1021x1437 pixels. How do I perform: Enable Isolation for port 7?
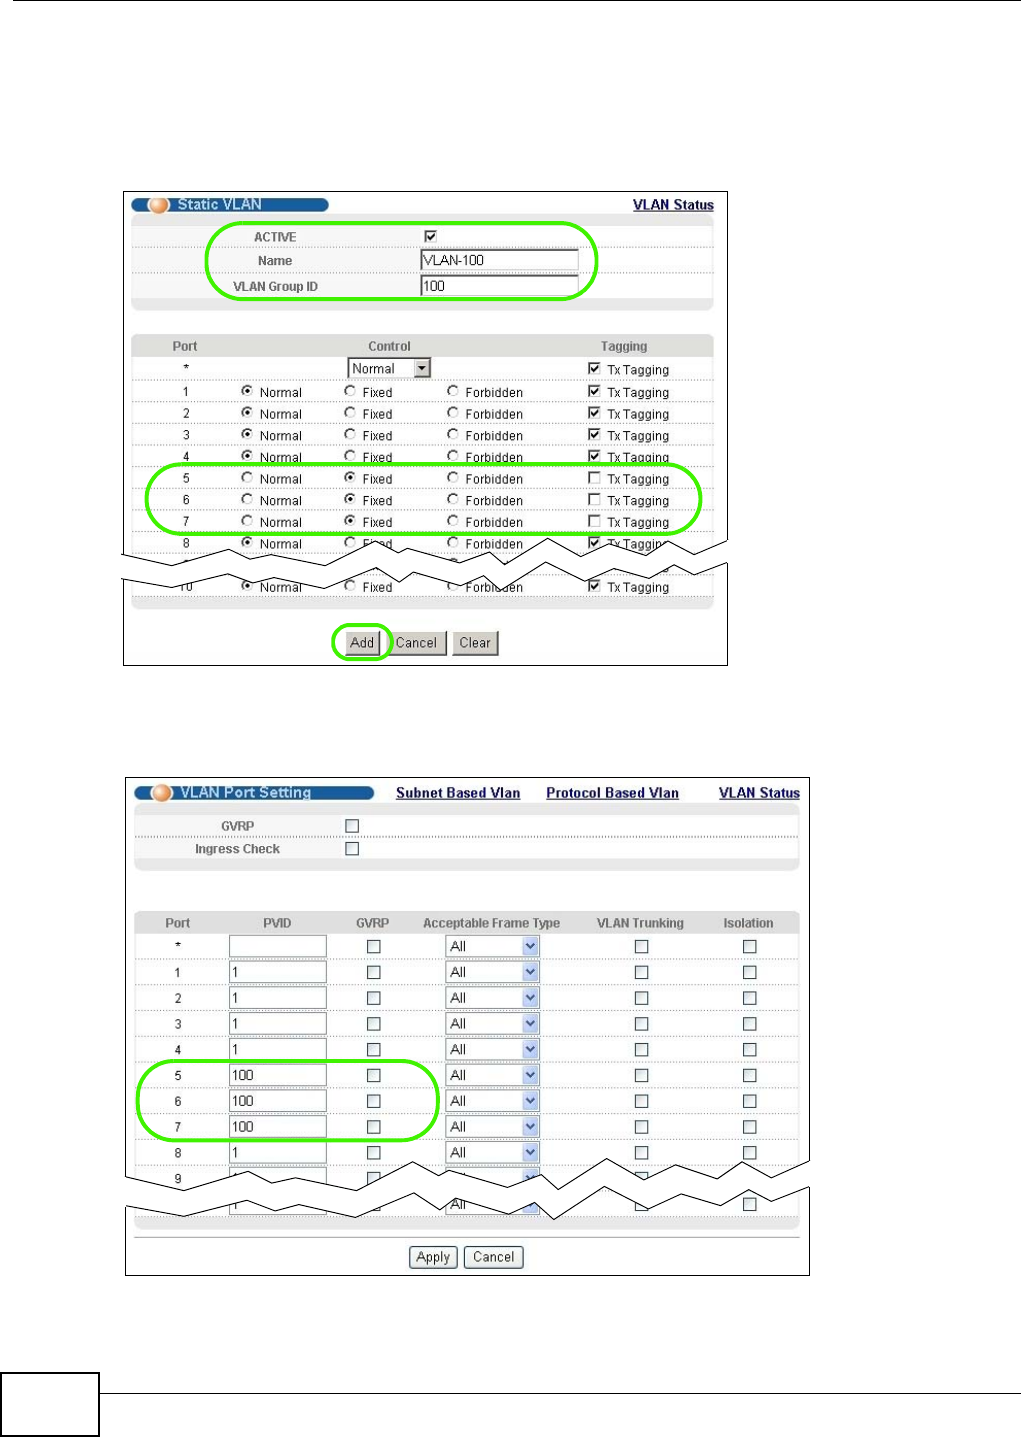[x=749, y=1127]
